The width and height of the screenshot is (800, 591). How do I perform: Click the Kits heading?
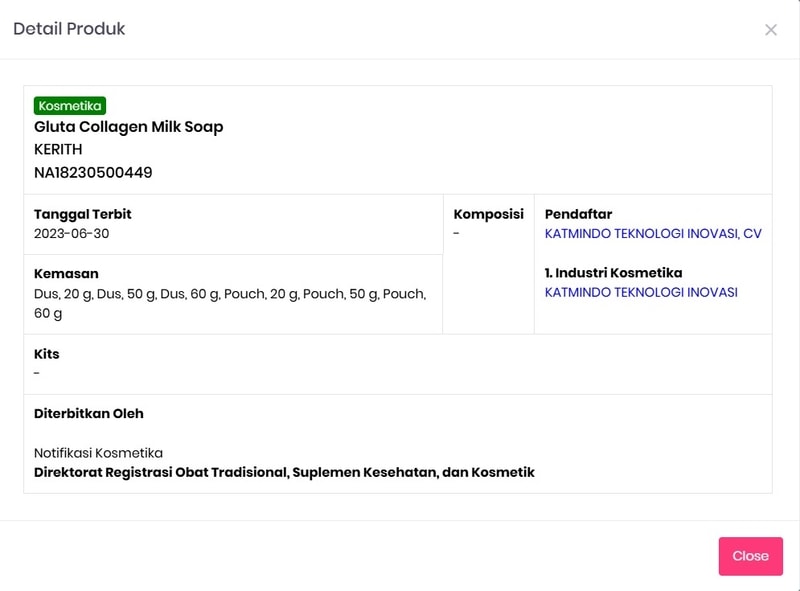(47, 354)
